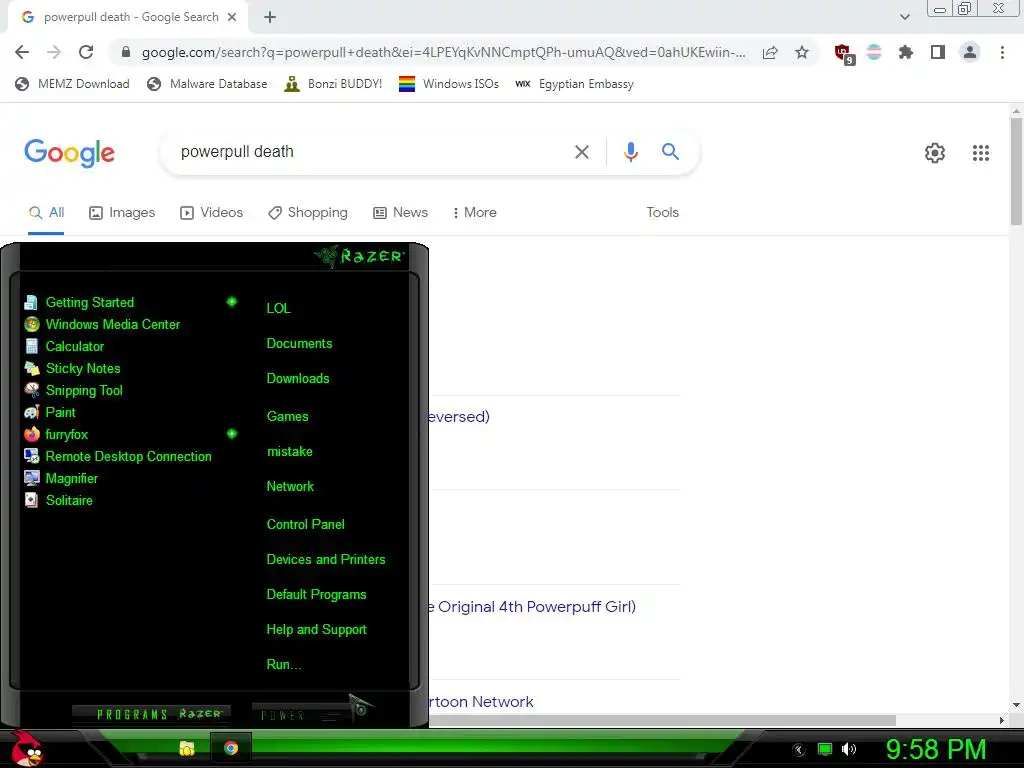Open Control Panel
Image resolution: width=1024 pixels, height=768 pixels.
coord(305,524)
